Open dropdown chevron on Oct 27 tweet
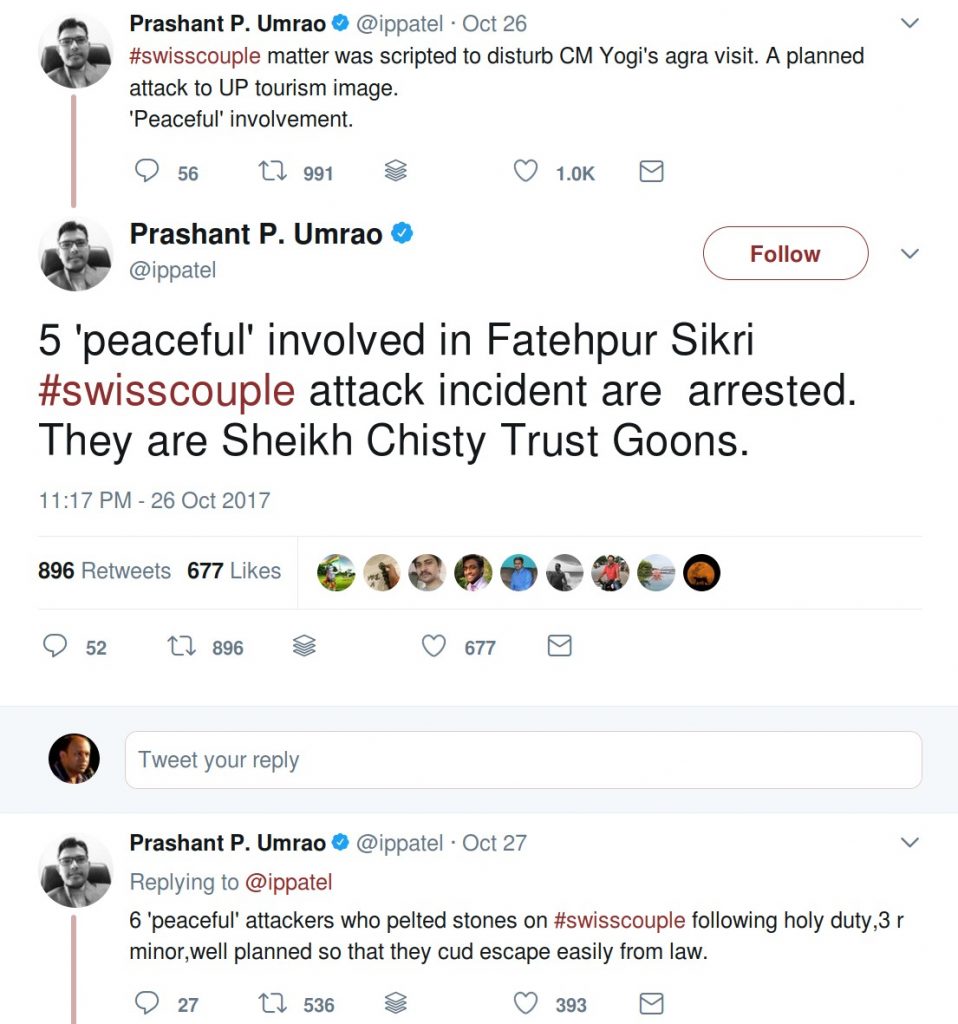958x1024 pixels. [x=909, y=843]
